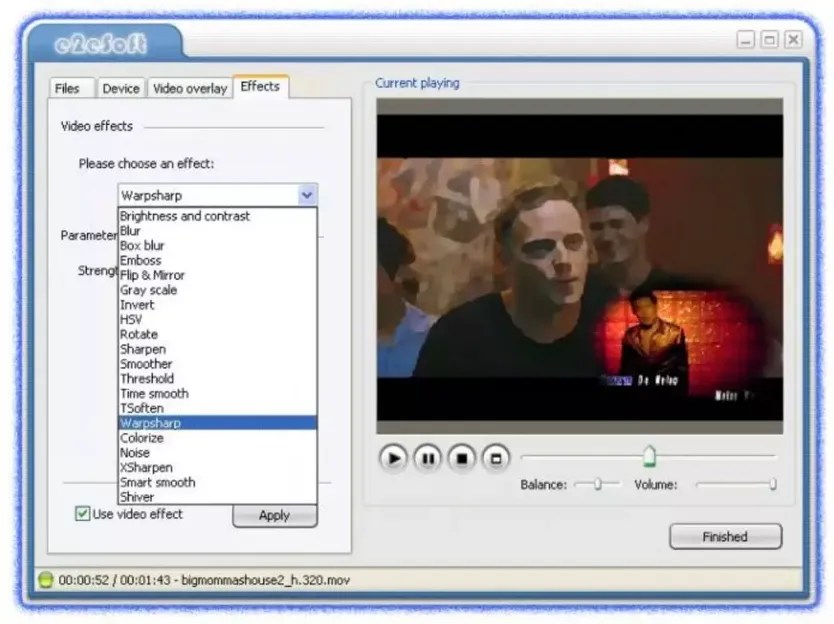834x624 pixels.
Task: Open the Effects tab
Action: point(259,87)
